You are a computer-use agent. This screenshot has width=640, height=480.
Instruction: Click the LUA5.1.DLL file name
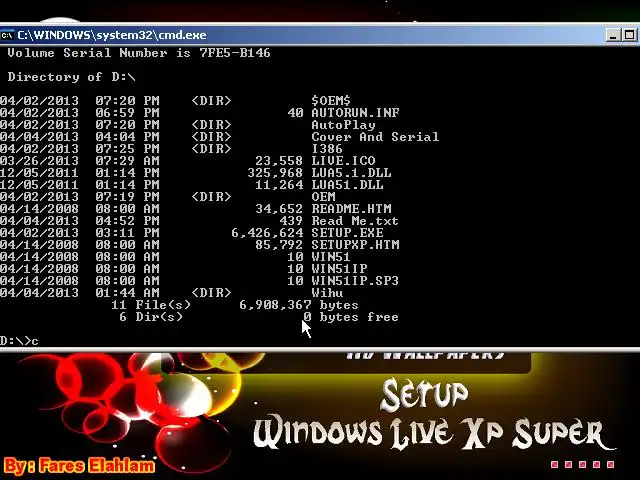point(351,173)
